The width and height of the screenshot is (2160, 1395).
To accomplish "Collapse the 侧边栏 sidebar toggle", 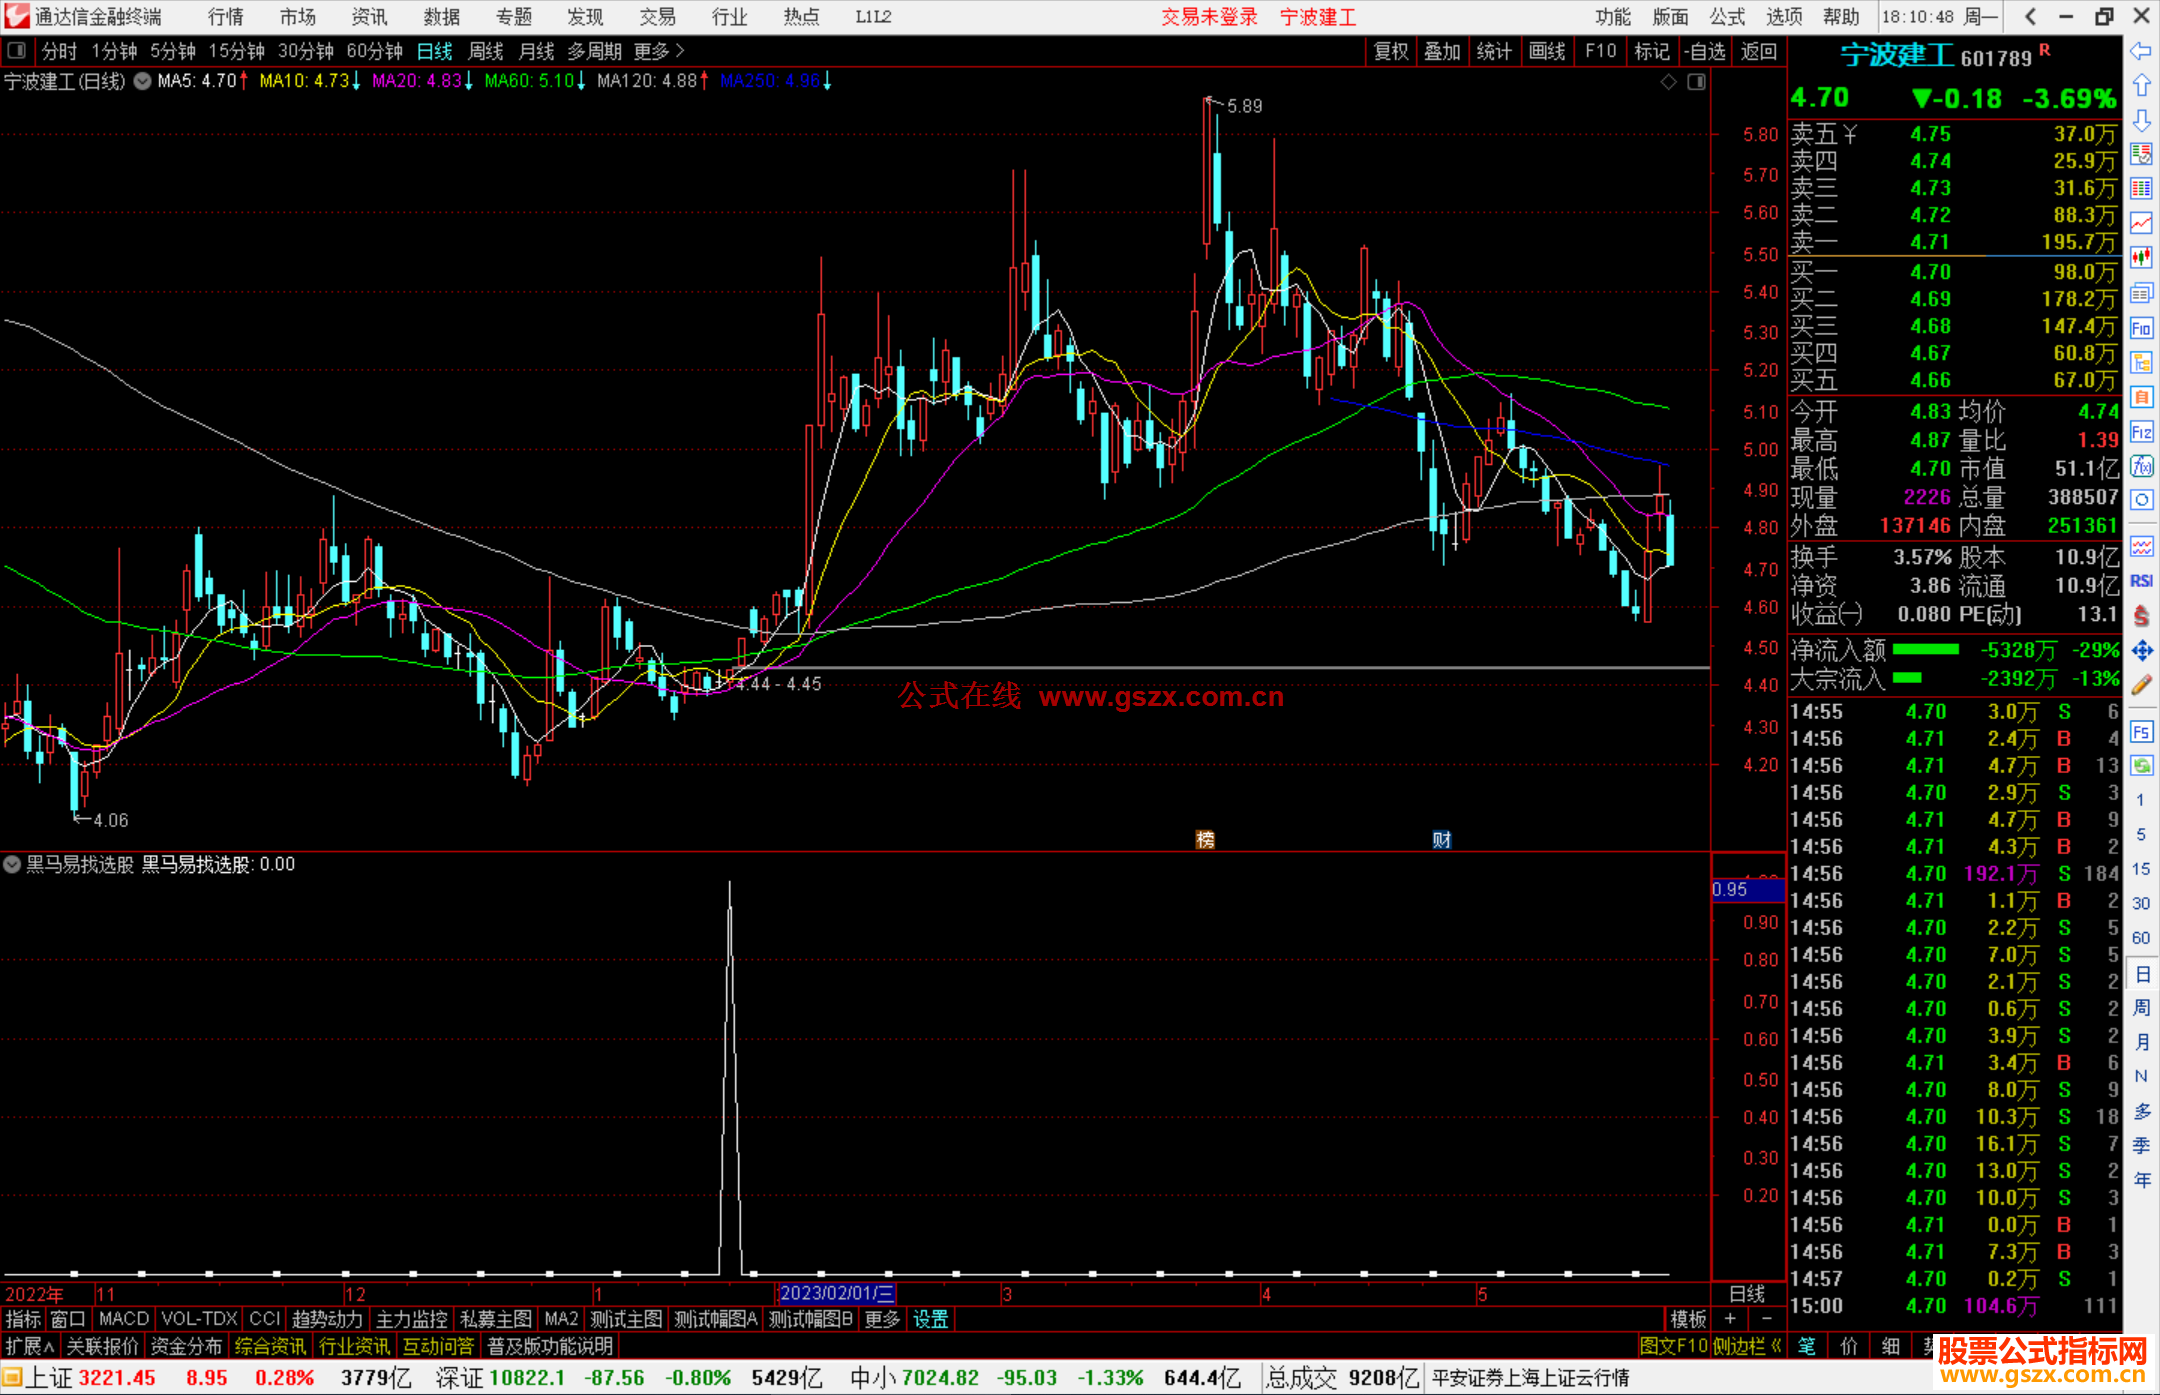I will tap(1748, 1346).
